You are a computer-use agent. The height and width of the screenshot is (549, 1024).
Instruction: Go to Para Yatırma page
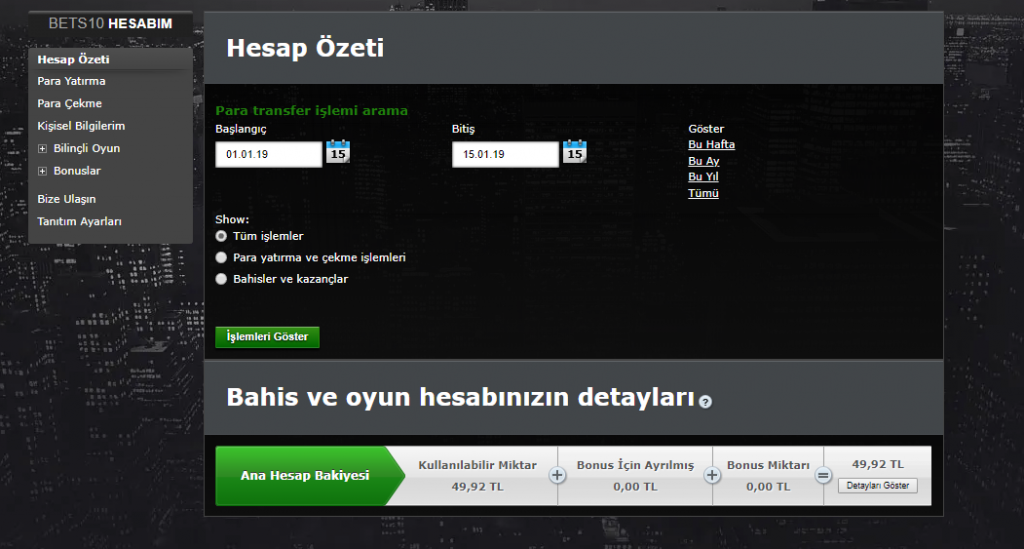click(x=71, y=81)
